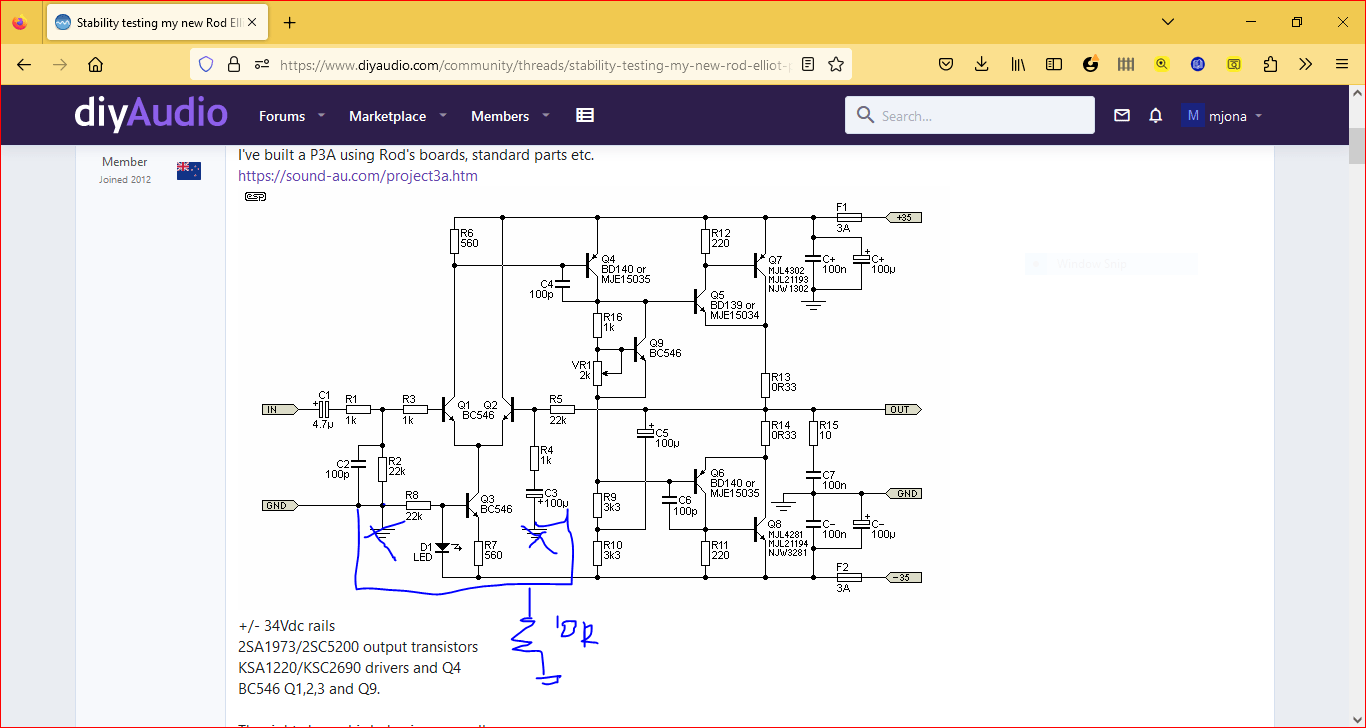Click '2SA1973/2SC5200 output transistors' line
This screenshot has height=728, width=1366.
(x=358, y=647)
